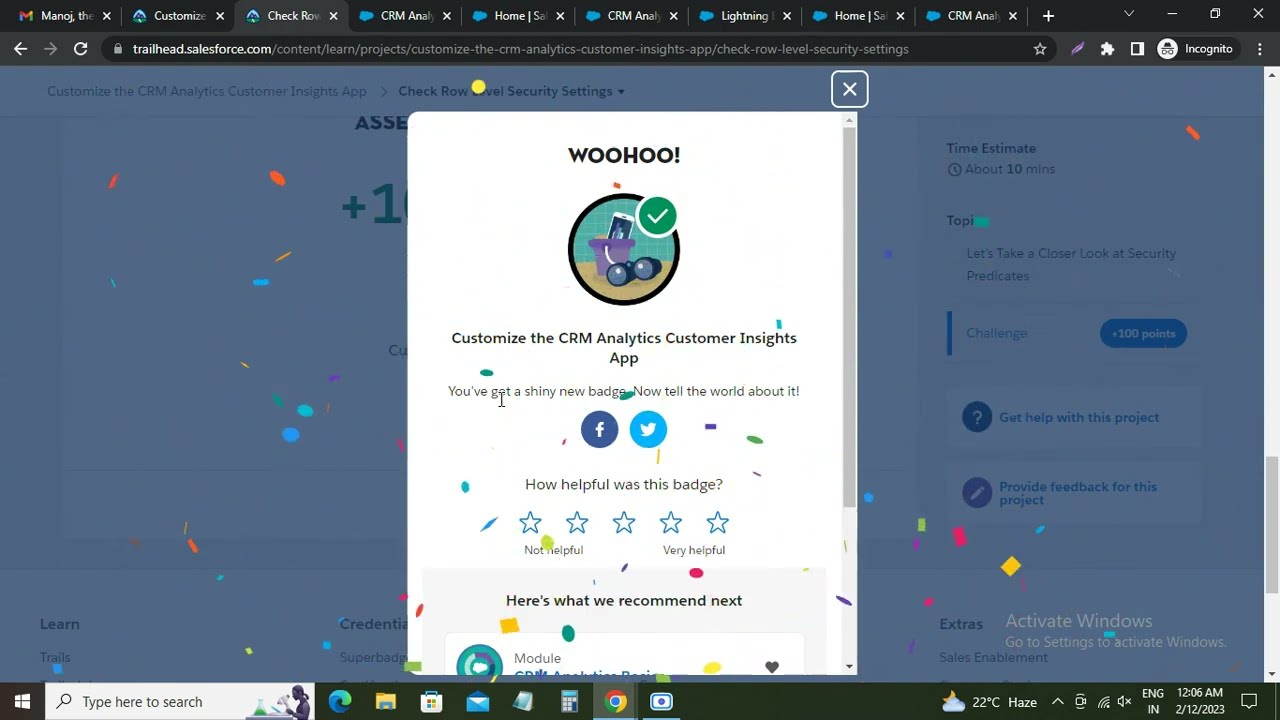Viewport: 1280px width, 720px height.
Task: Click the +100 points badge
Action: (1143, 333)
